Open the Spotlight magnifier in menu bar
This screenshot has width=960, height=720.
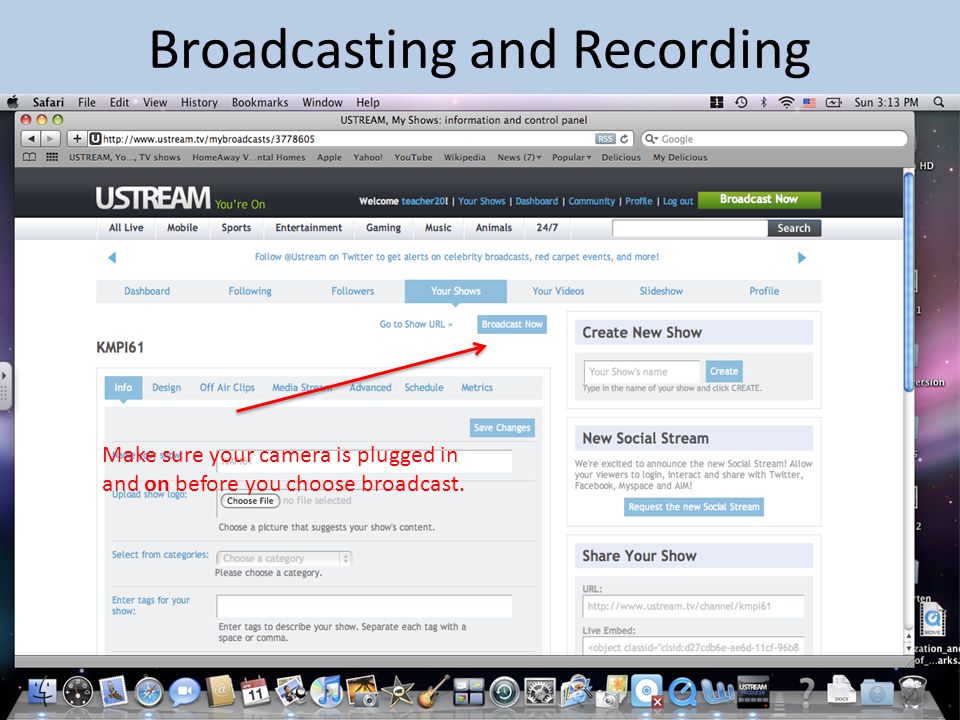tap(939, 102)
